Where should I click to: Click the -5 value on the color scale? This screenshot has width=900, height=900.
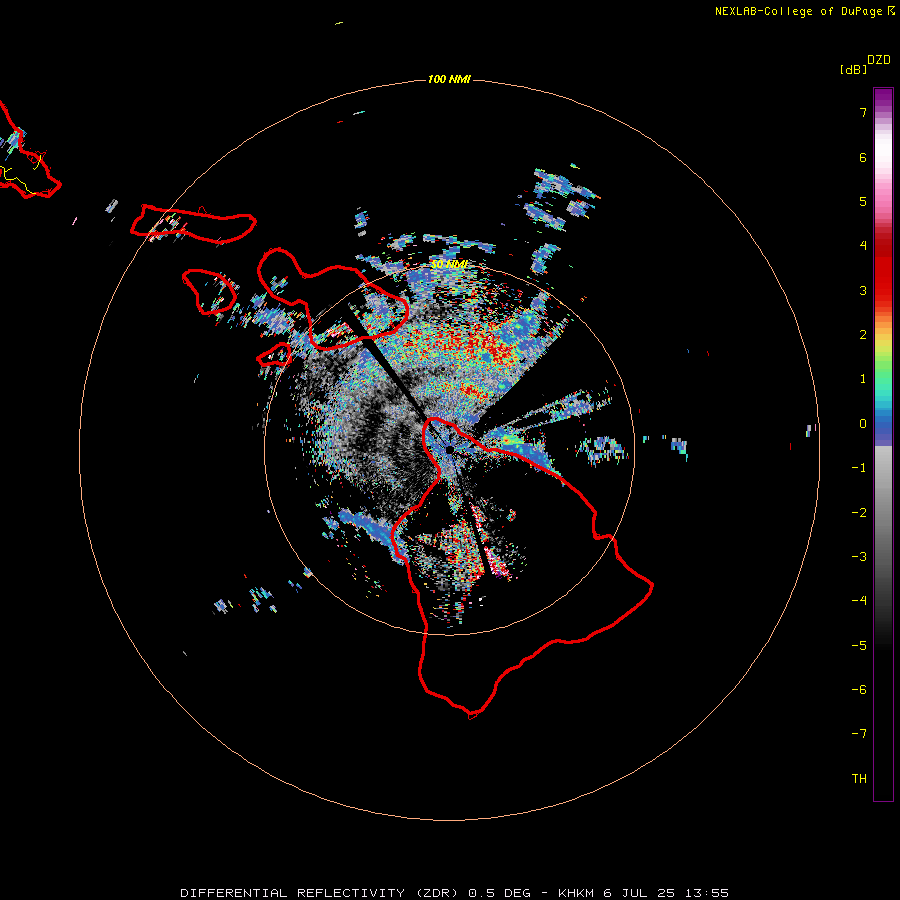click(859, 646)
